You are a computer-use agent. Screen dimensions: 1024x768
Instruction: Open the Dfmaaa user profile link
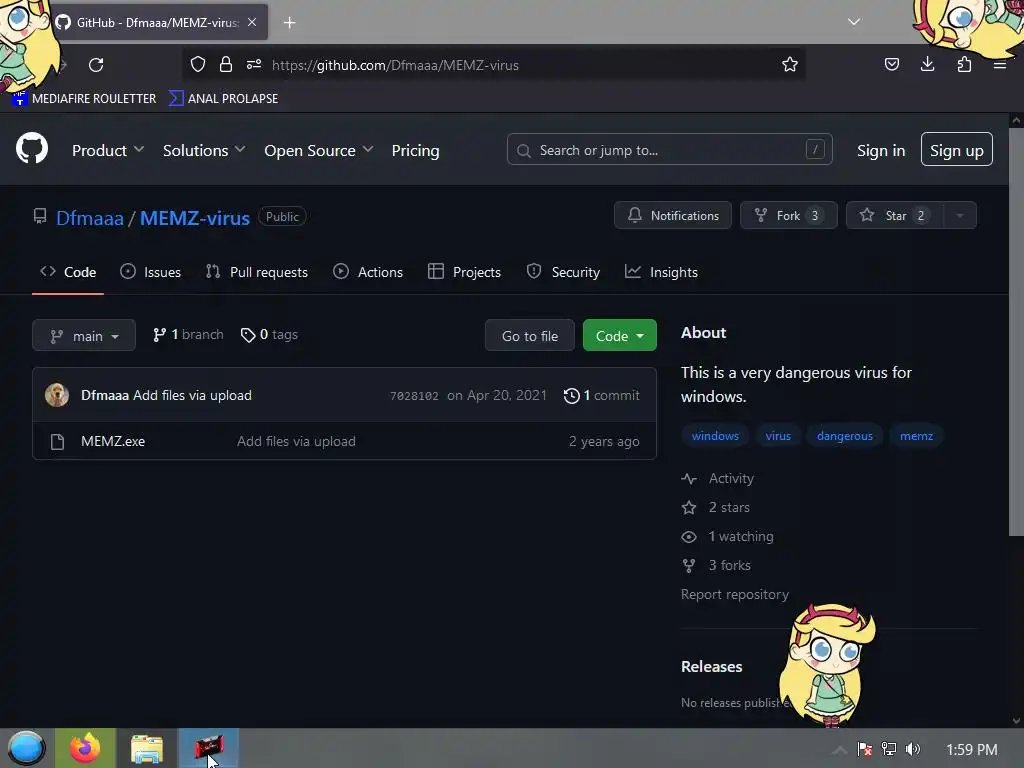point(89,217)
